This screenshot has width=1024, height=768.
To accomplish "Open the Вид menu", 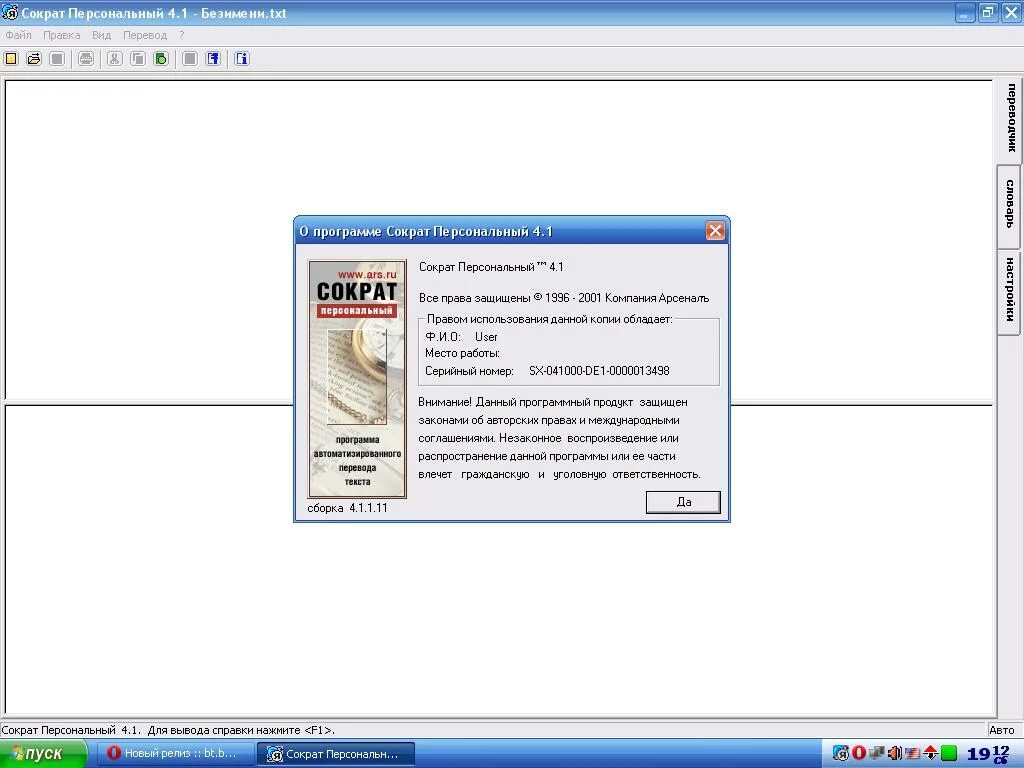I will (101, 35).
